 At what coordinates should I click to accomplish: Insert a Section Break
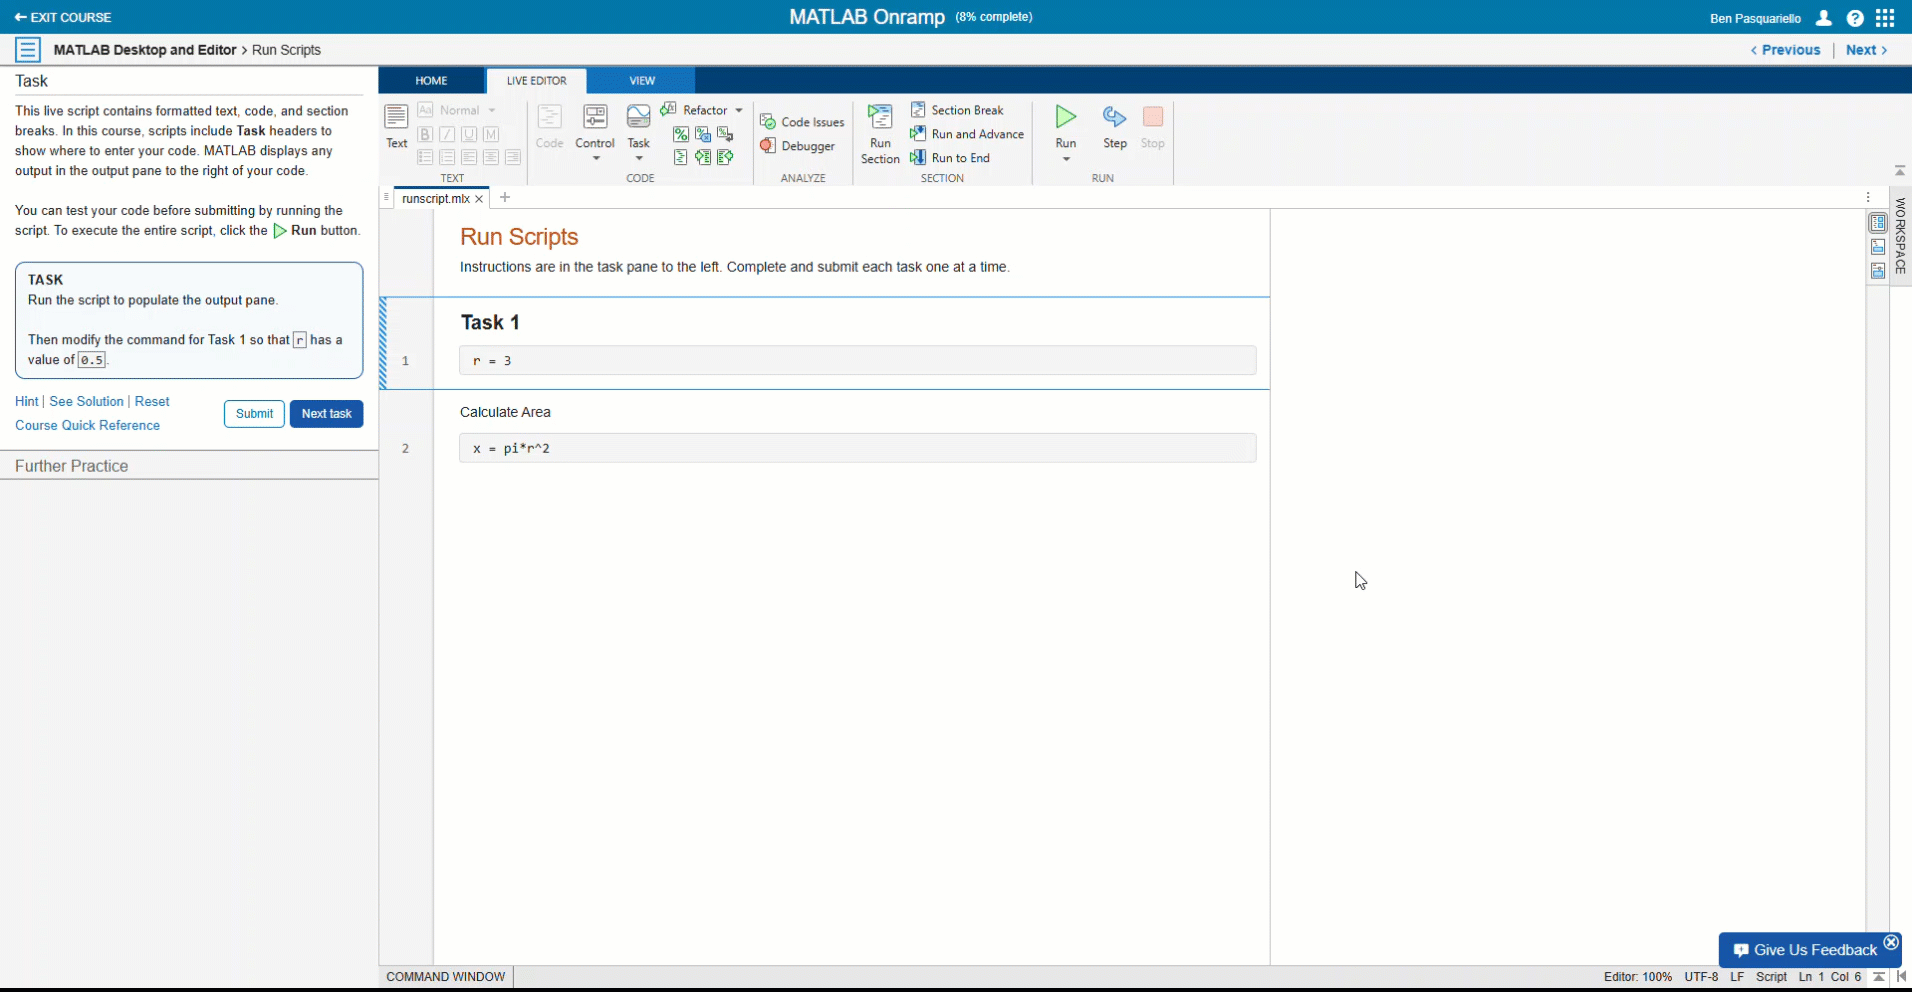tap(957, 110)
